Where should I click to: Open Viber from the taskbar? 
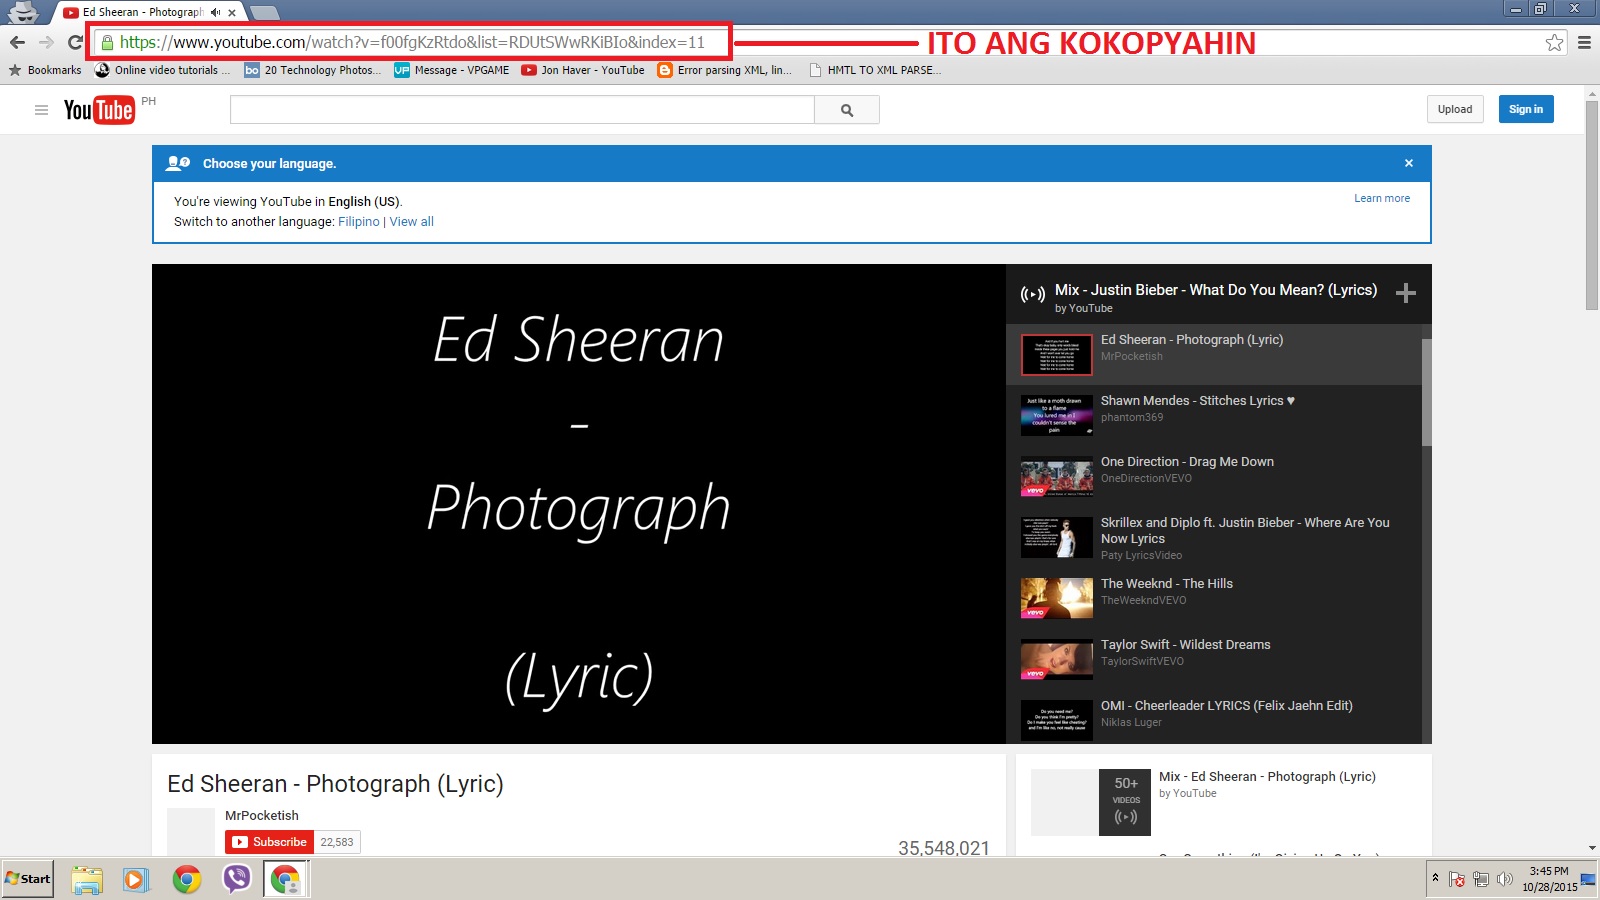click(237, 880)
